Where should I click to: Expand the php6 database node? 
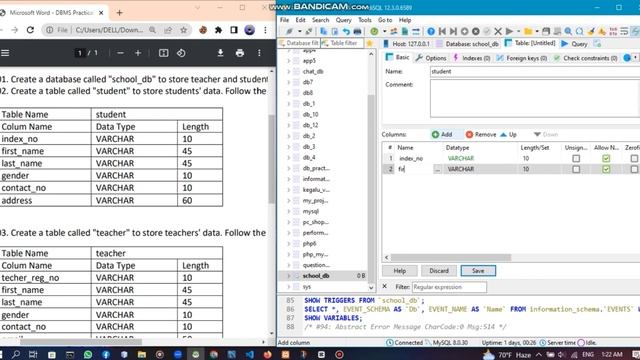pyautogui.click(x=289, y=244)
